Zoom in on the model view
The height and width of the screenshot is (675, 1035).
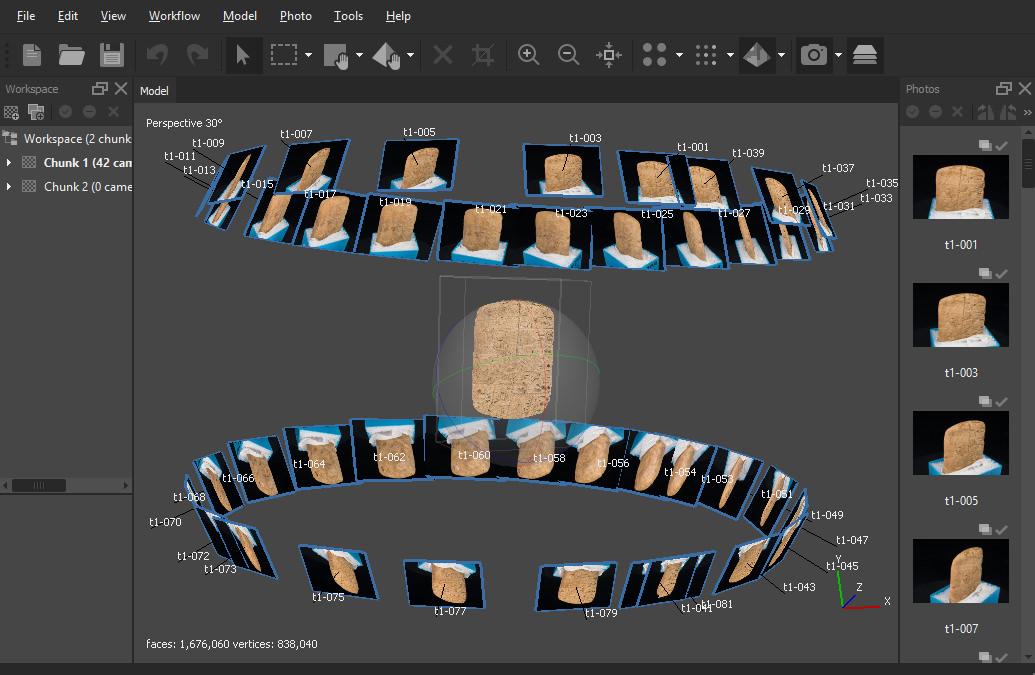tap(528, 55)
